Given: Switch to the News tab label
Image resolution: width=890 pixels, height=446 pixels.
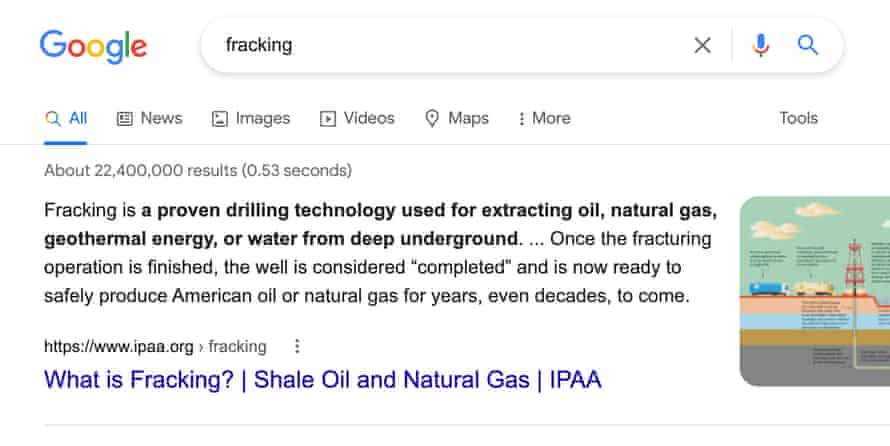Looking at the screenshot, I should click(x=161, y=118).
